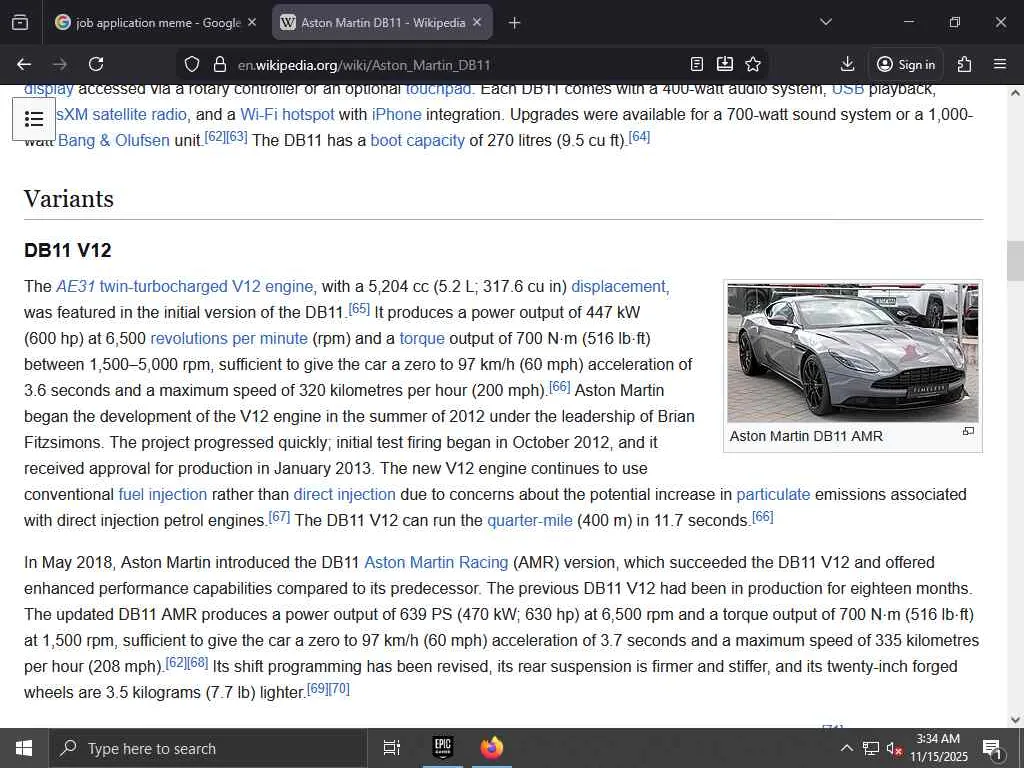Sign in to Firefox account

906,65
